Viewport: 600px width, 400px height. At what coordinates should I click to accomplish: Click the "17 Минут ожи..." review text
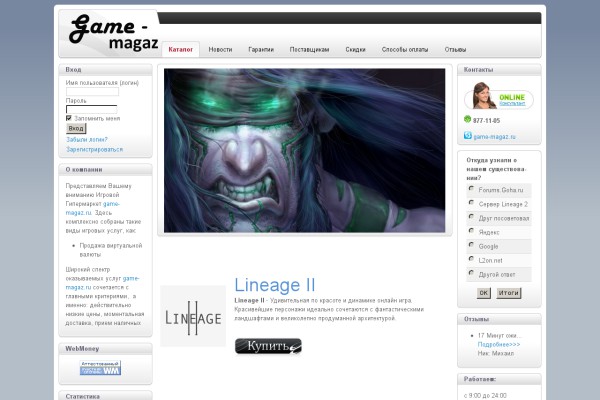[499, 335]
